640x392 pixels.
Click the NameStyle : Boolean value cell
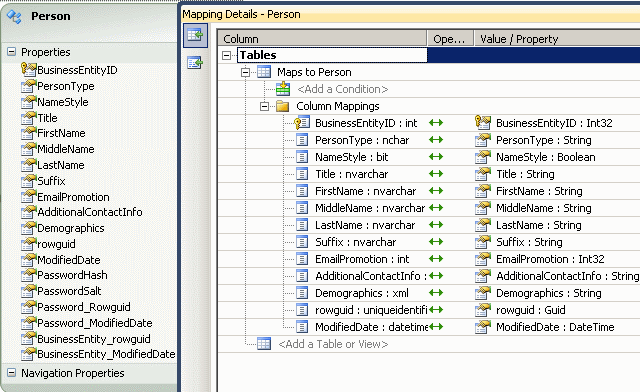click(x=546, y=157)
